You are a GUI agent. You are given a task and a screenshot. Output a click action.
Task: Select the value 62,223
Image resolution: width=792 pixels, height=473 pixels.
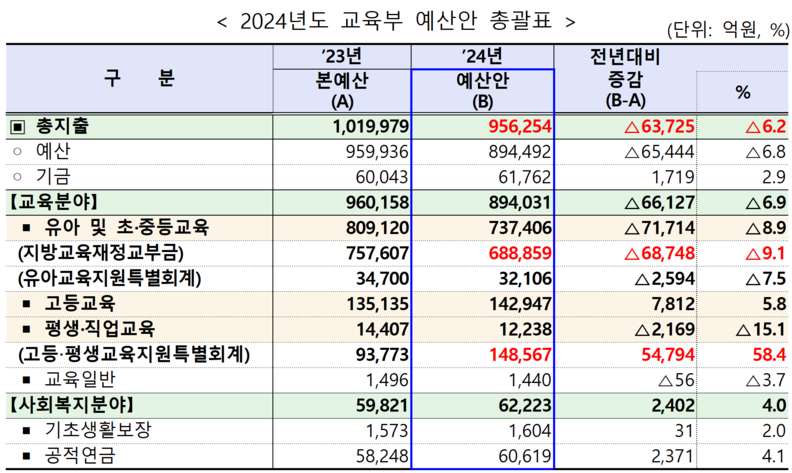(x=525, y=405)
